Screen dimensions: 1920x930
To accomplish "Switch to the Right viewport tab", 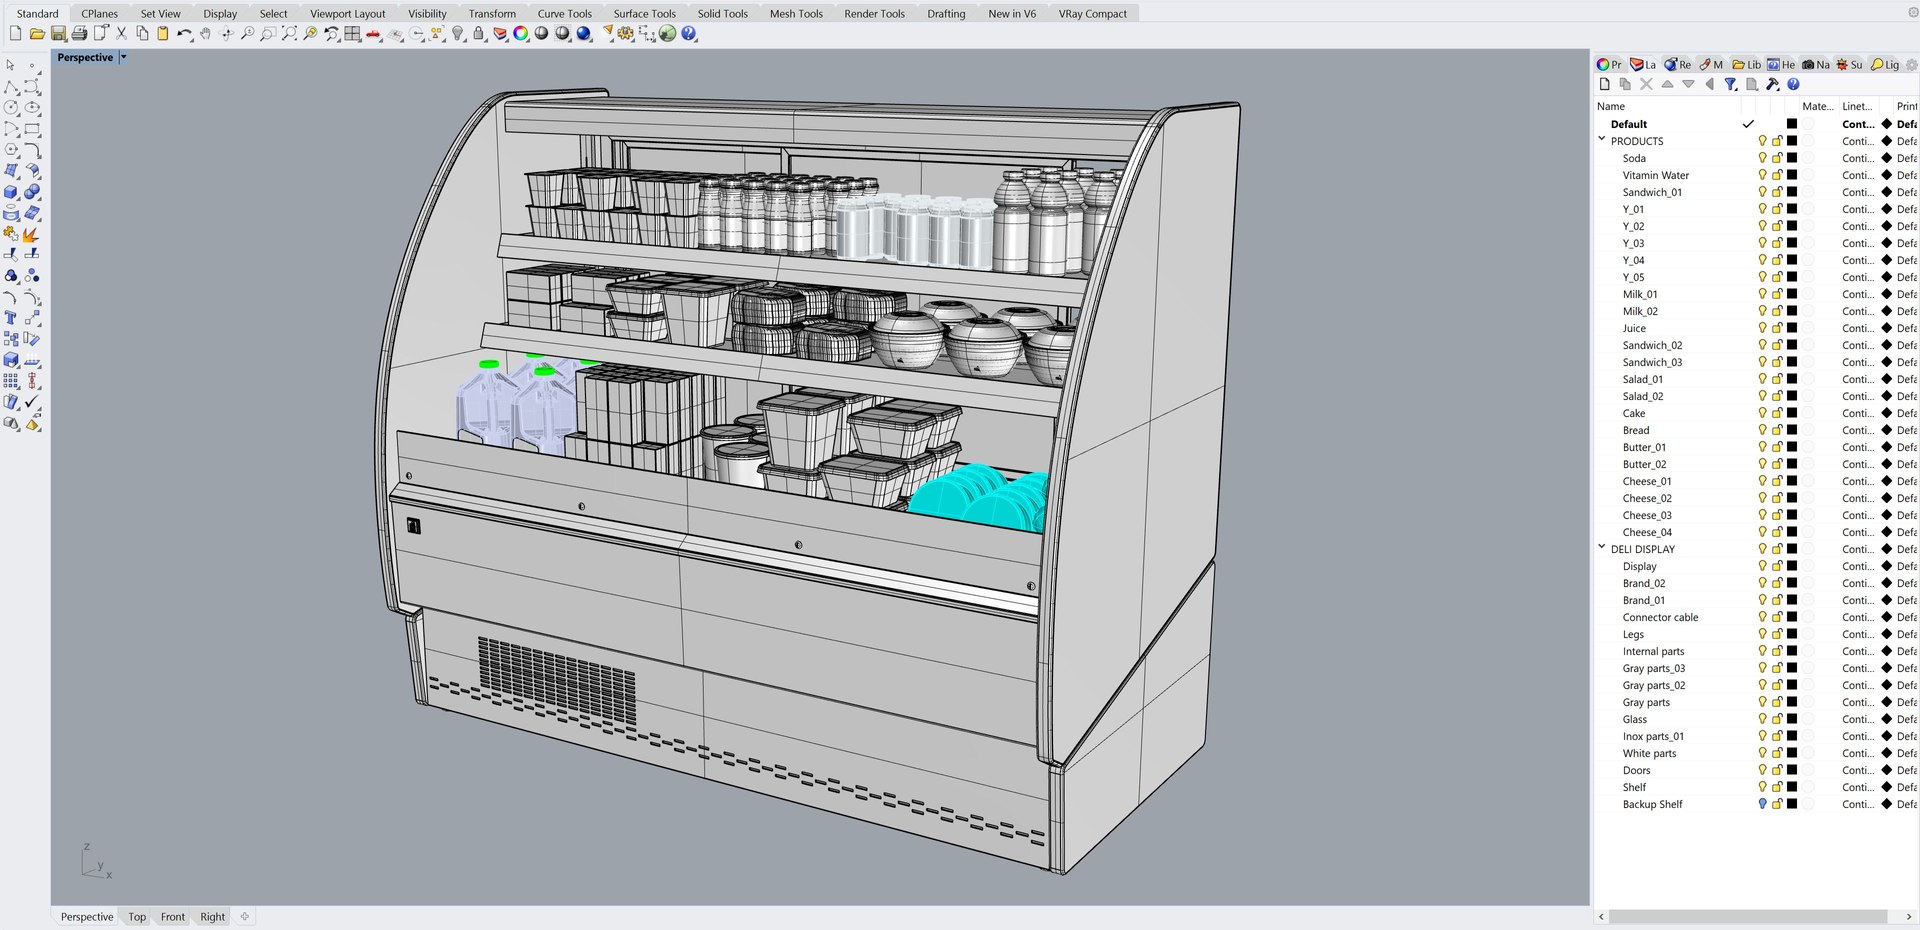I will (212, 916).
